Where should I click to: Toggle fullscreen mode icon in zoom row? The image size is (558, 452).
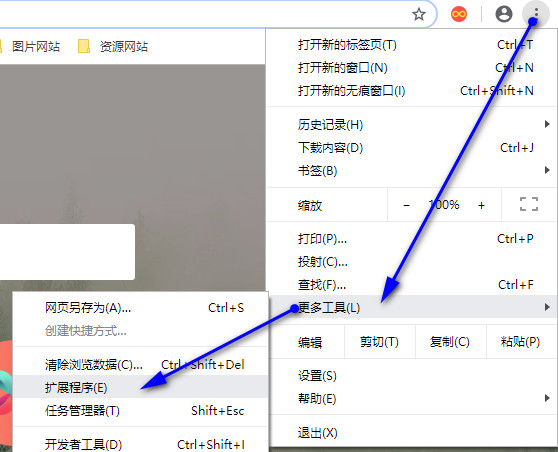tap(529, 205)
